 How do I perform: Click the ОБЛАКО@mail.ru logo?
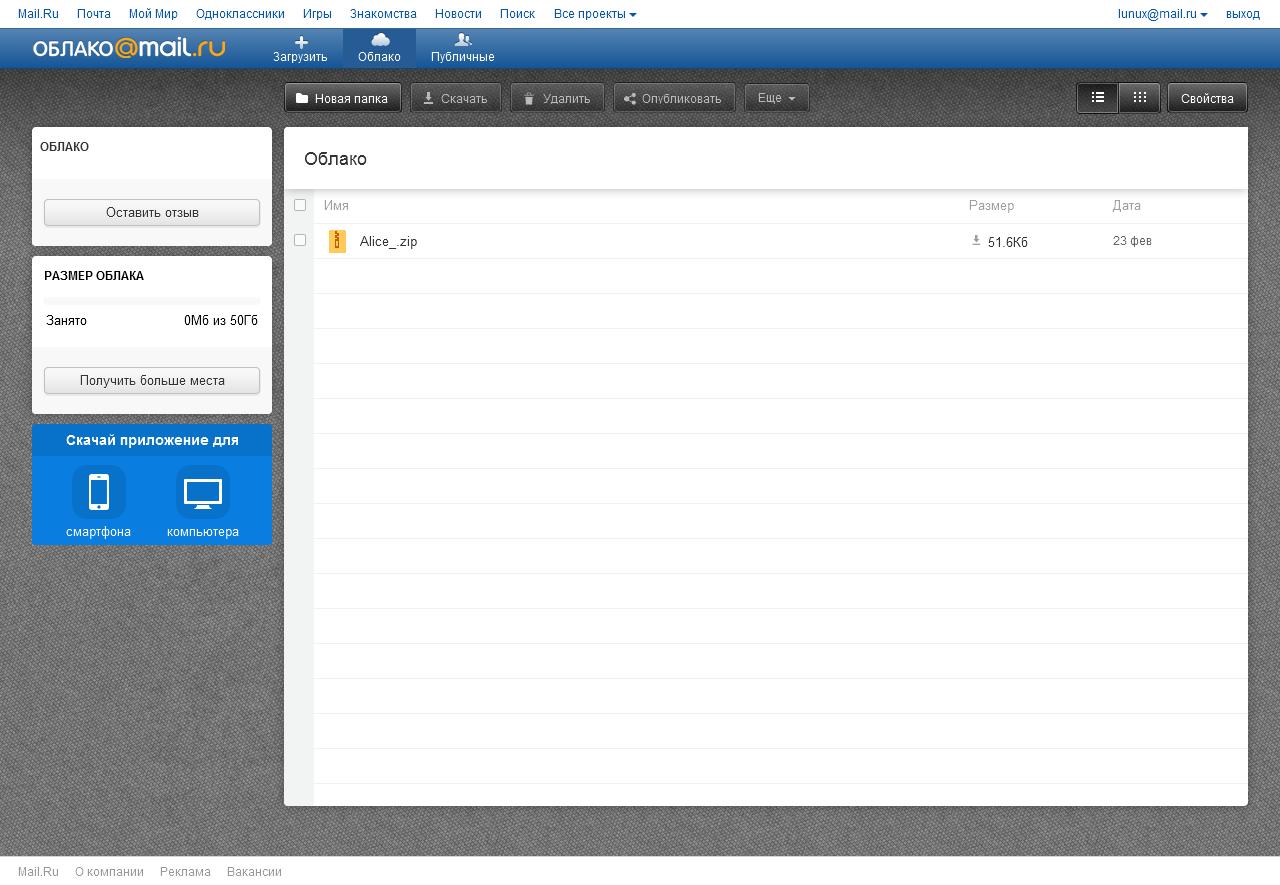129,48
